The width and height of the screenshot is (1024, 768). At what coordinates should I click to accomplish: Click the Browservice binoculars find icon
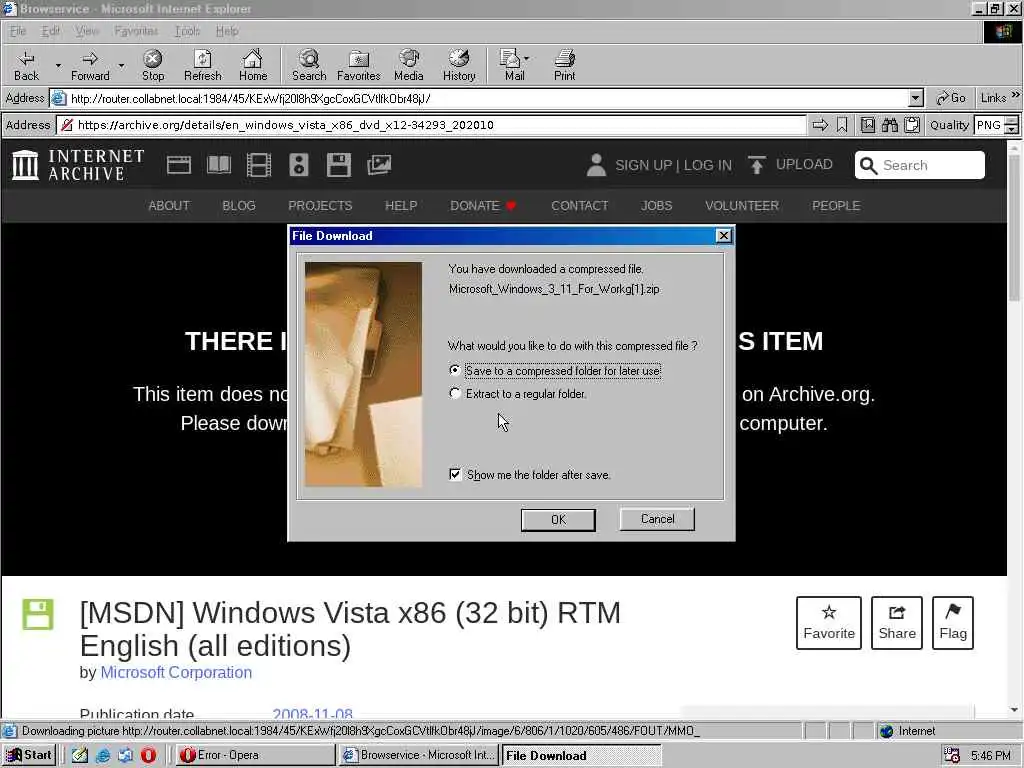889,125
